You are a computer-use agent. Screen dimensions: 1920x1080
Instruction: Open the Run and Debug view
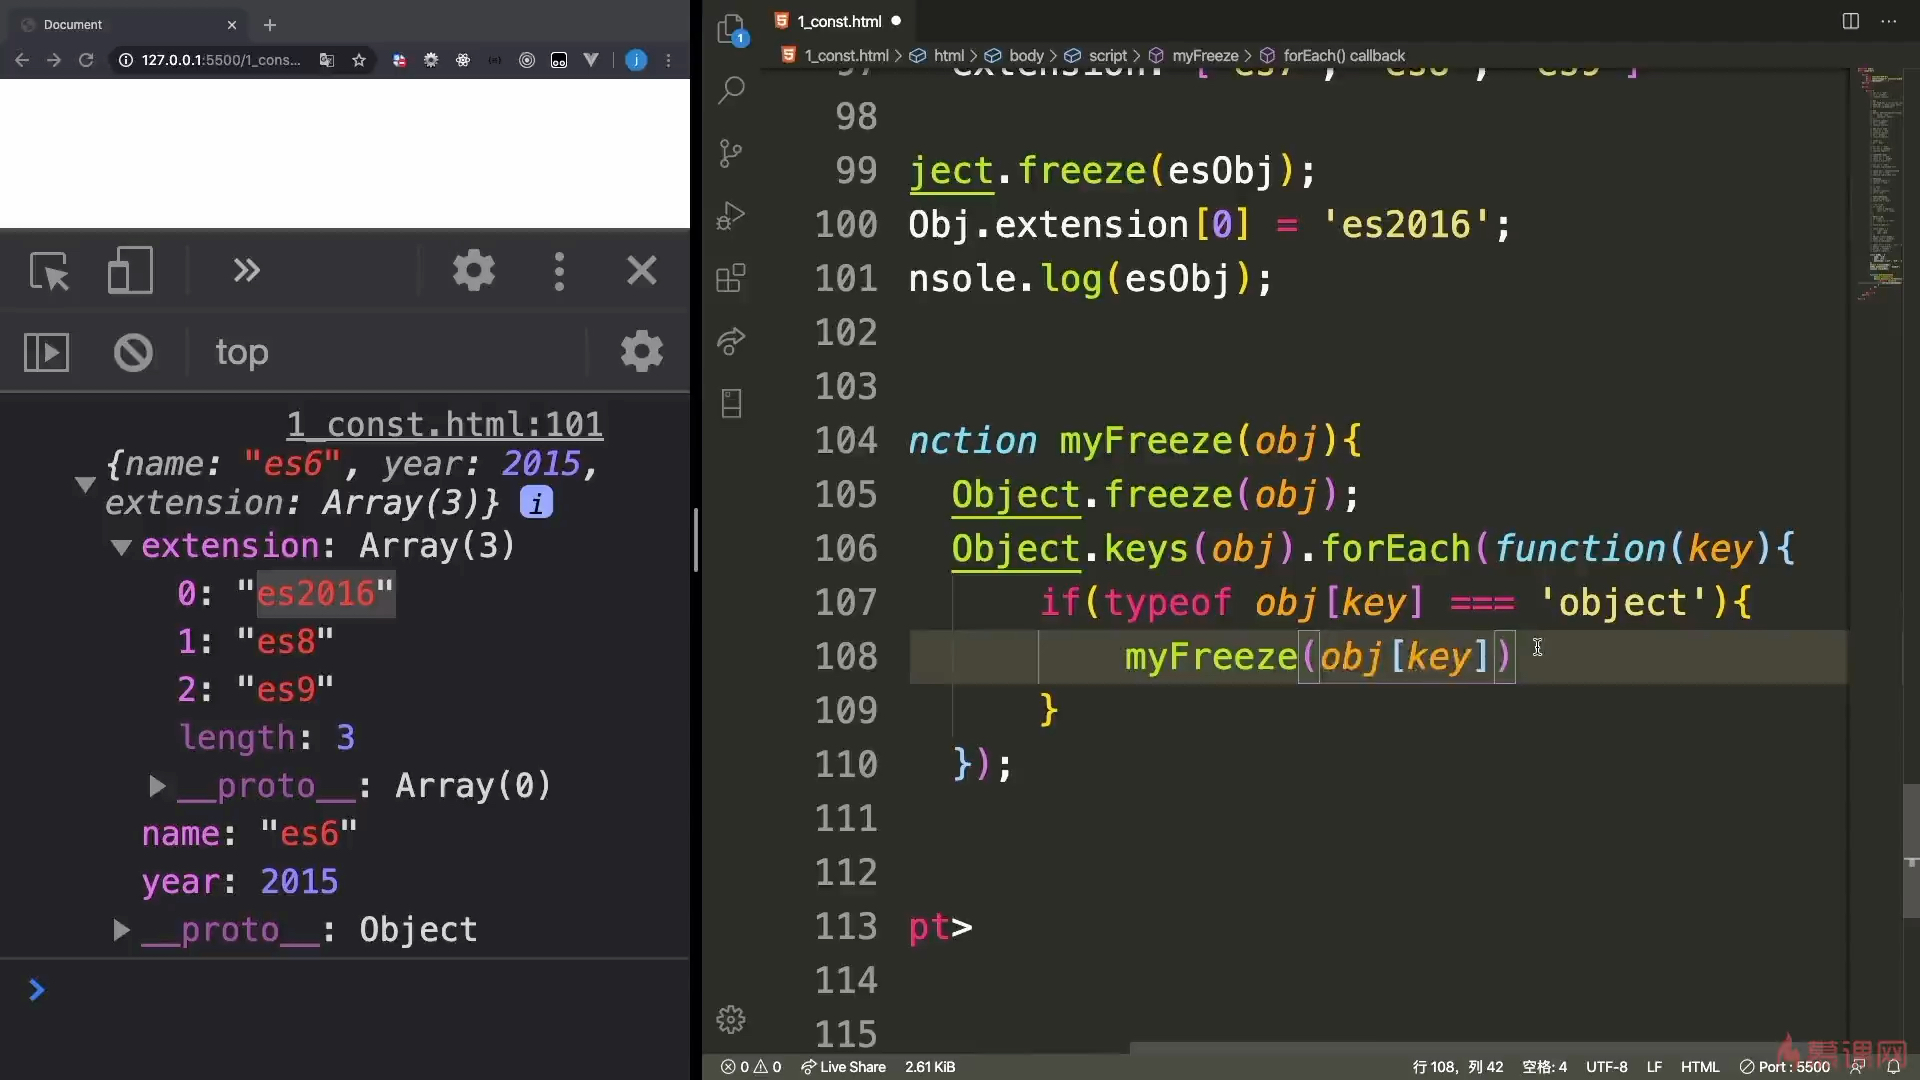point(731,216)
